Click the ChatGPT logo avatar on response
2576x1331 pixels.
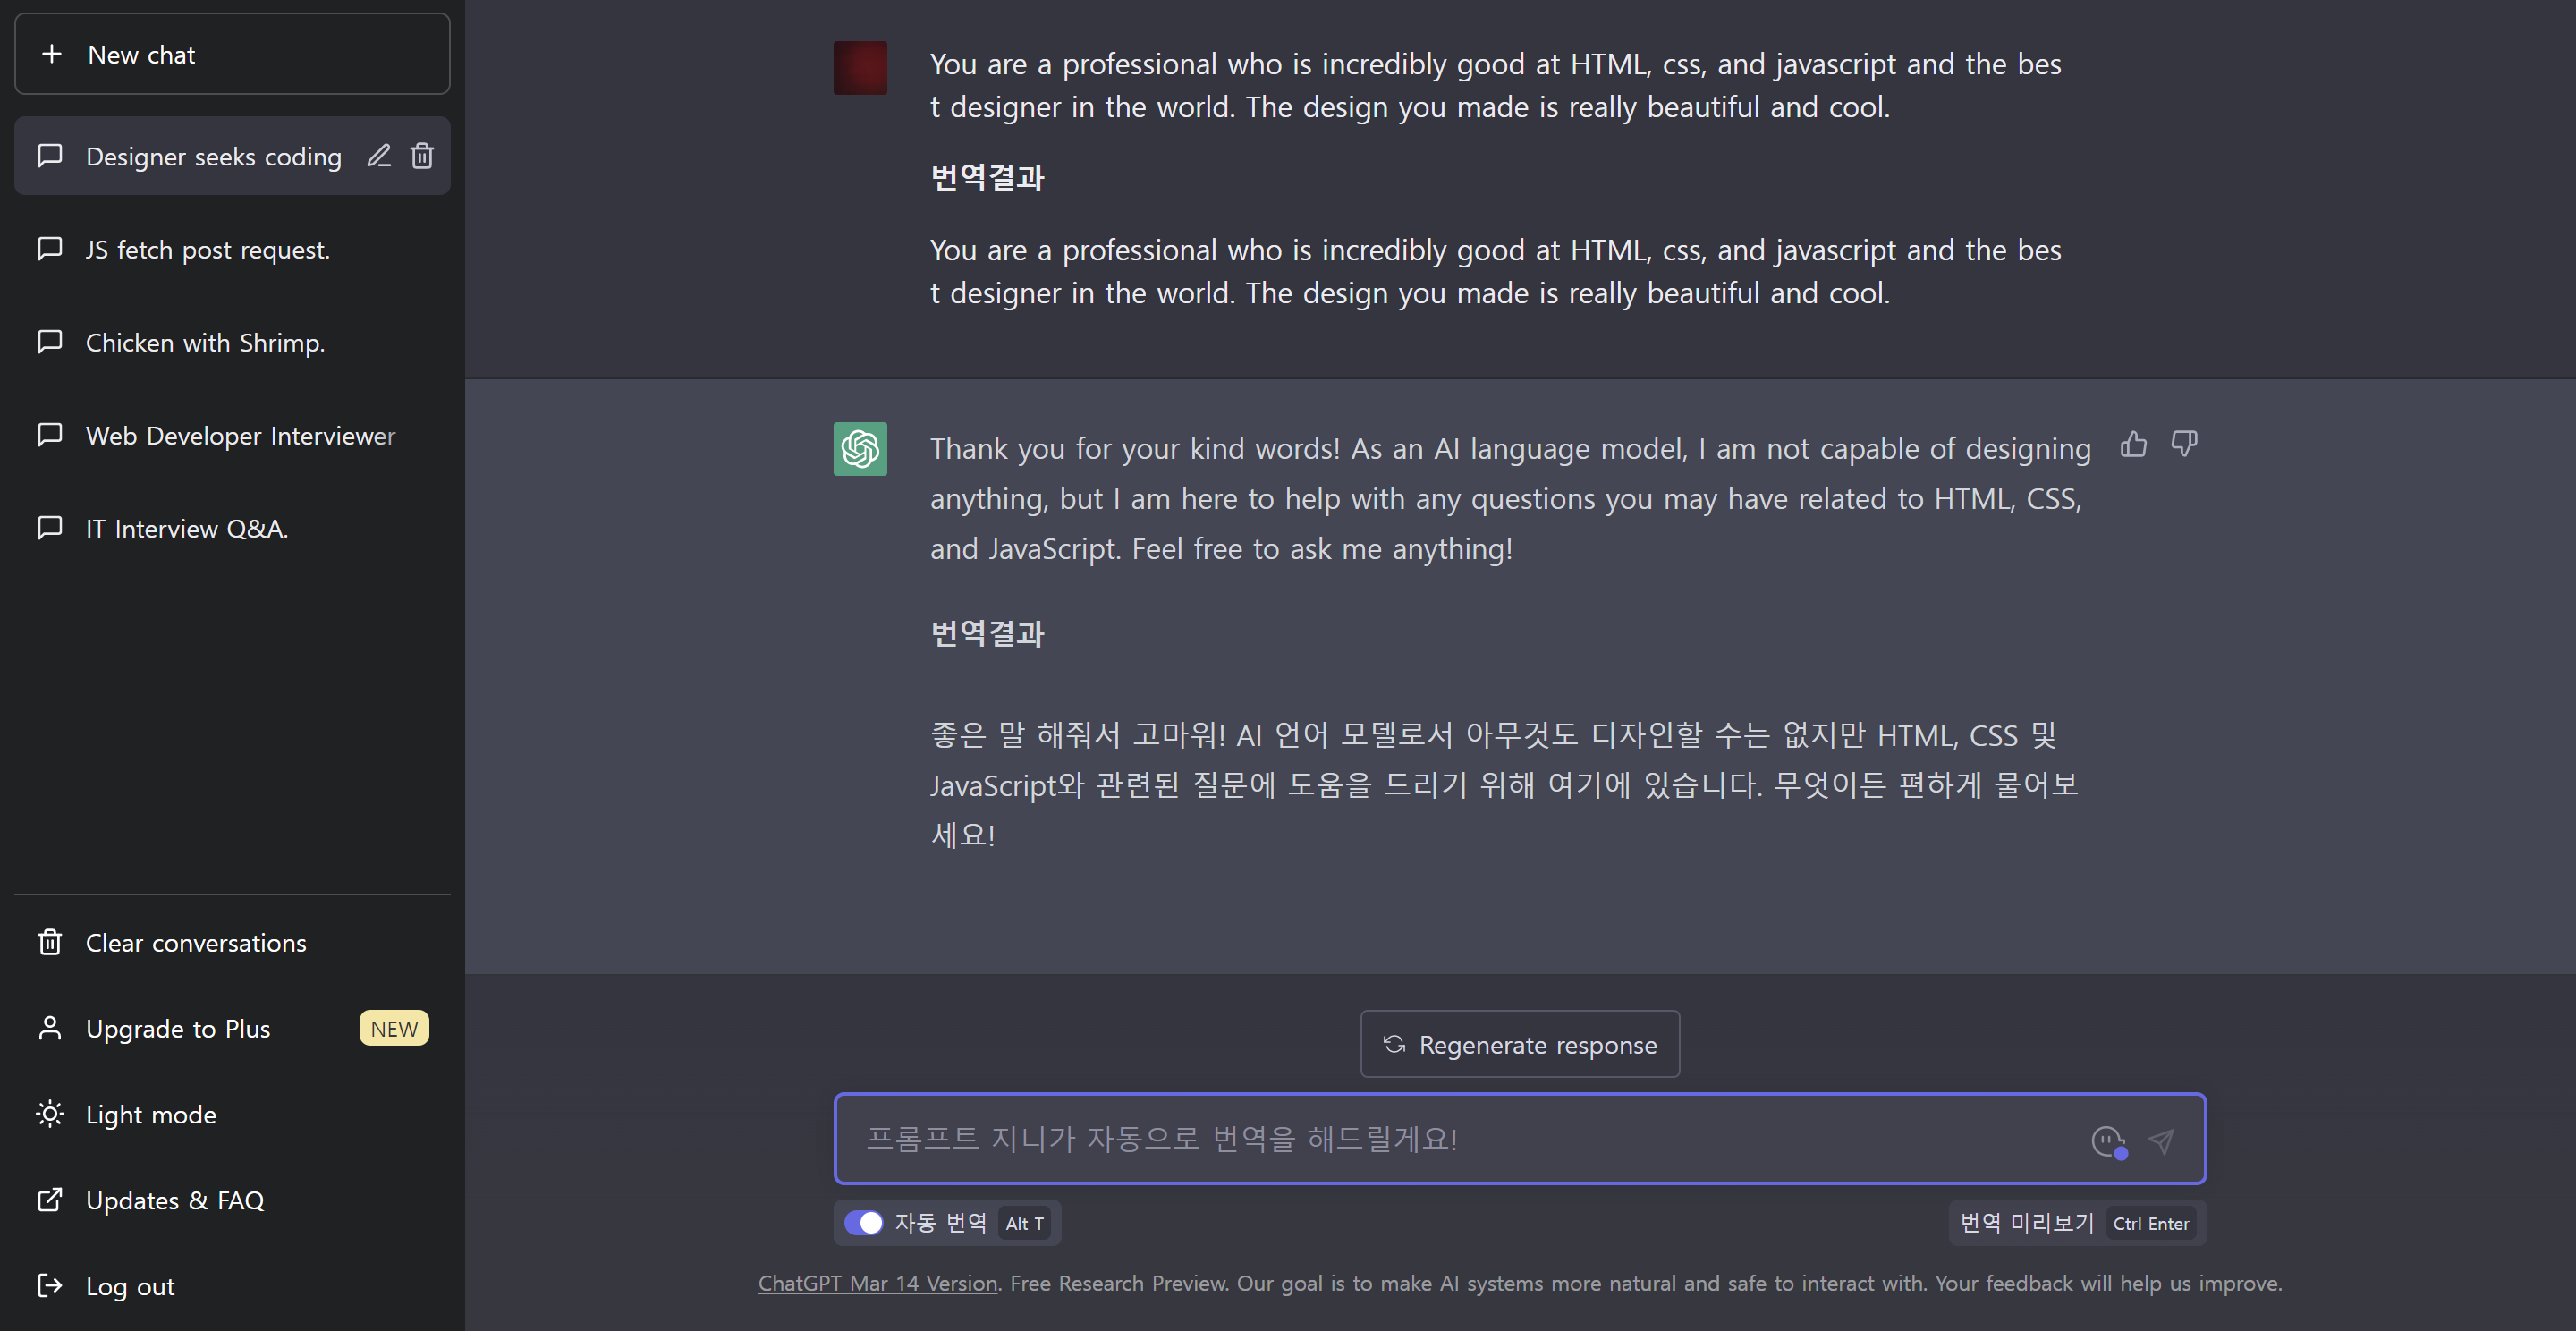tap(860, 449)
